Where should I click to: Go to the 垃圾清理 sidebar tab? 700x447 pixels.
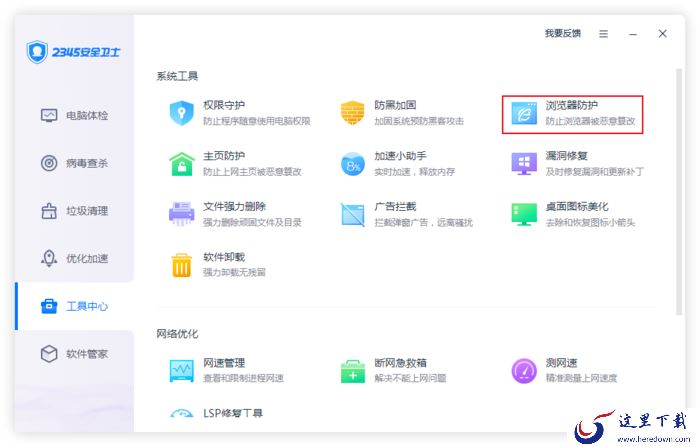click(74, 211)
